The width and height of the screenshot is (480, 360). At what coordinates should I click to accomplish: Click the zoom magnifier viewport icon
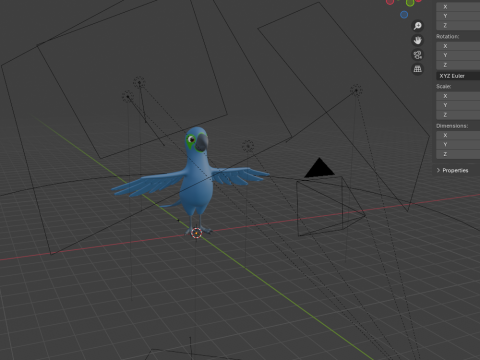[417, 26]
